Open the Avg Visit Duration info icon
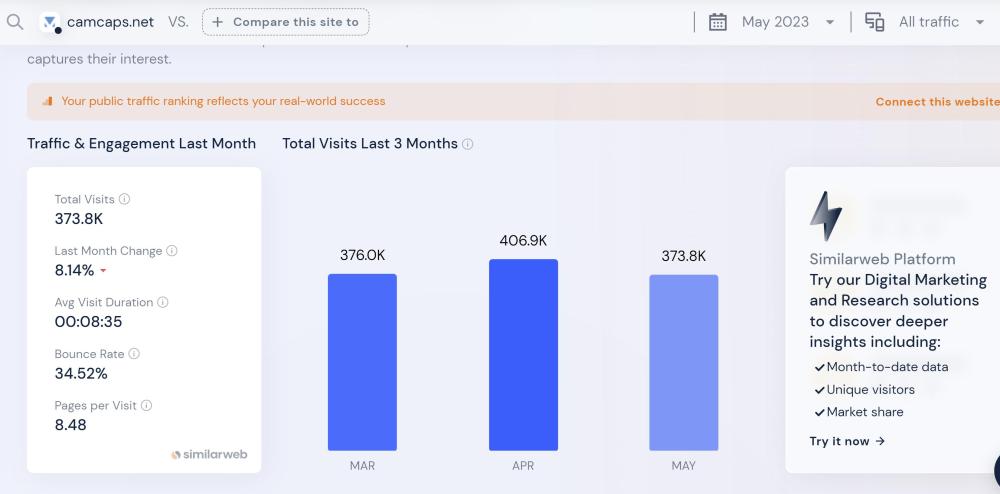The image size is (1000, 494). click(x=163, y=302)
